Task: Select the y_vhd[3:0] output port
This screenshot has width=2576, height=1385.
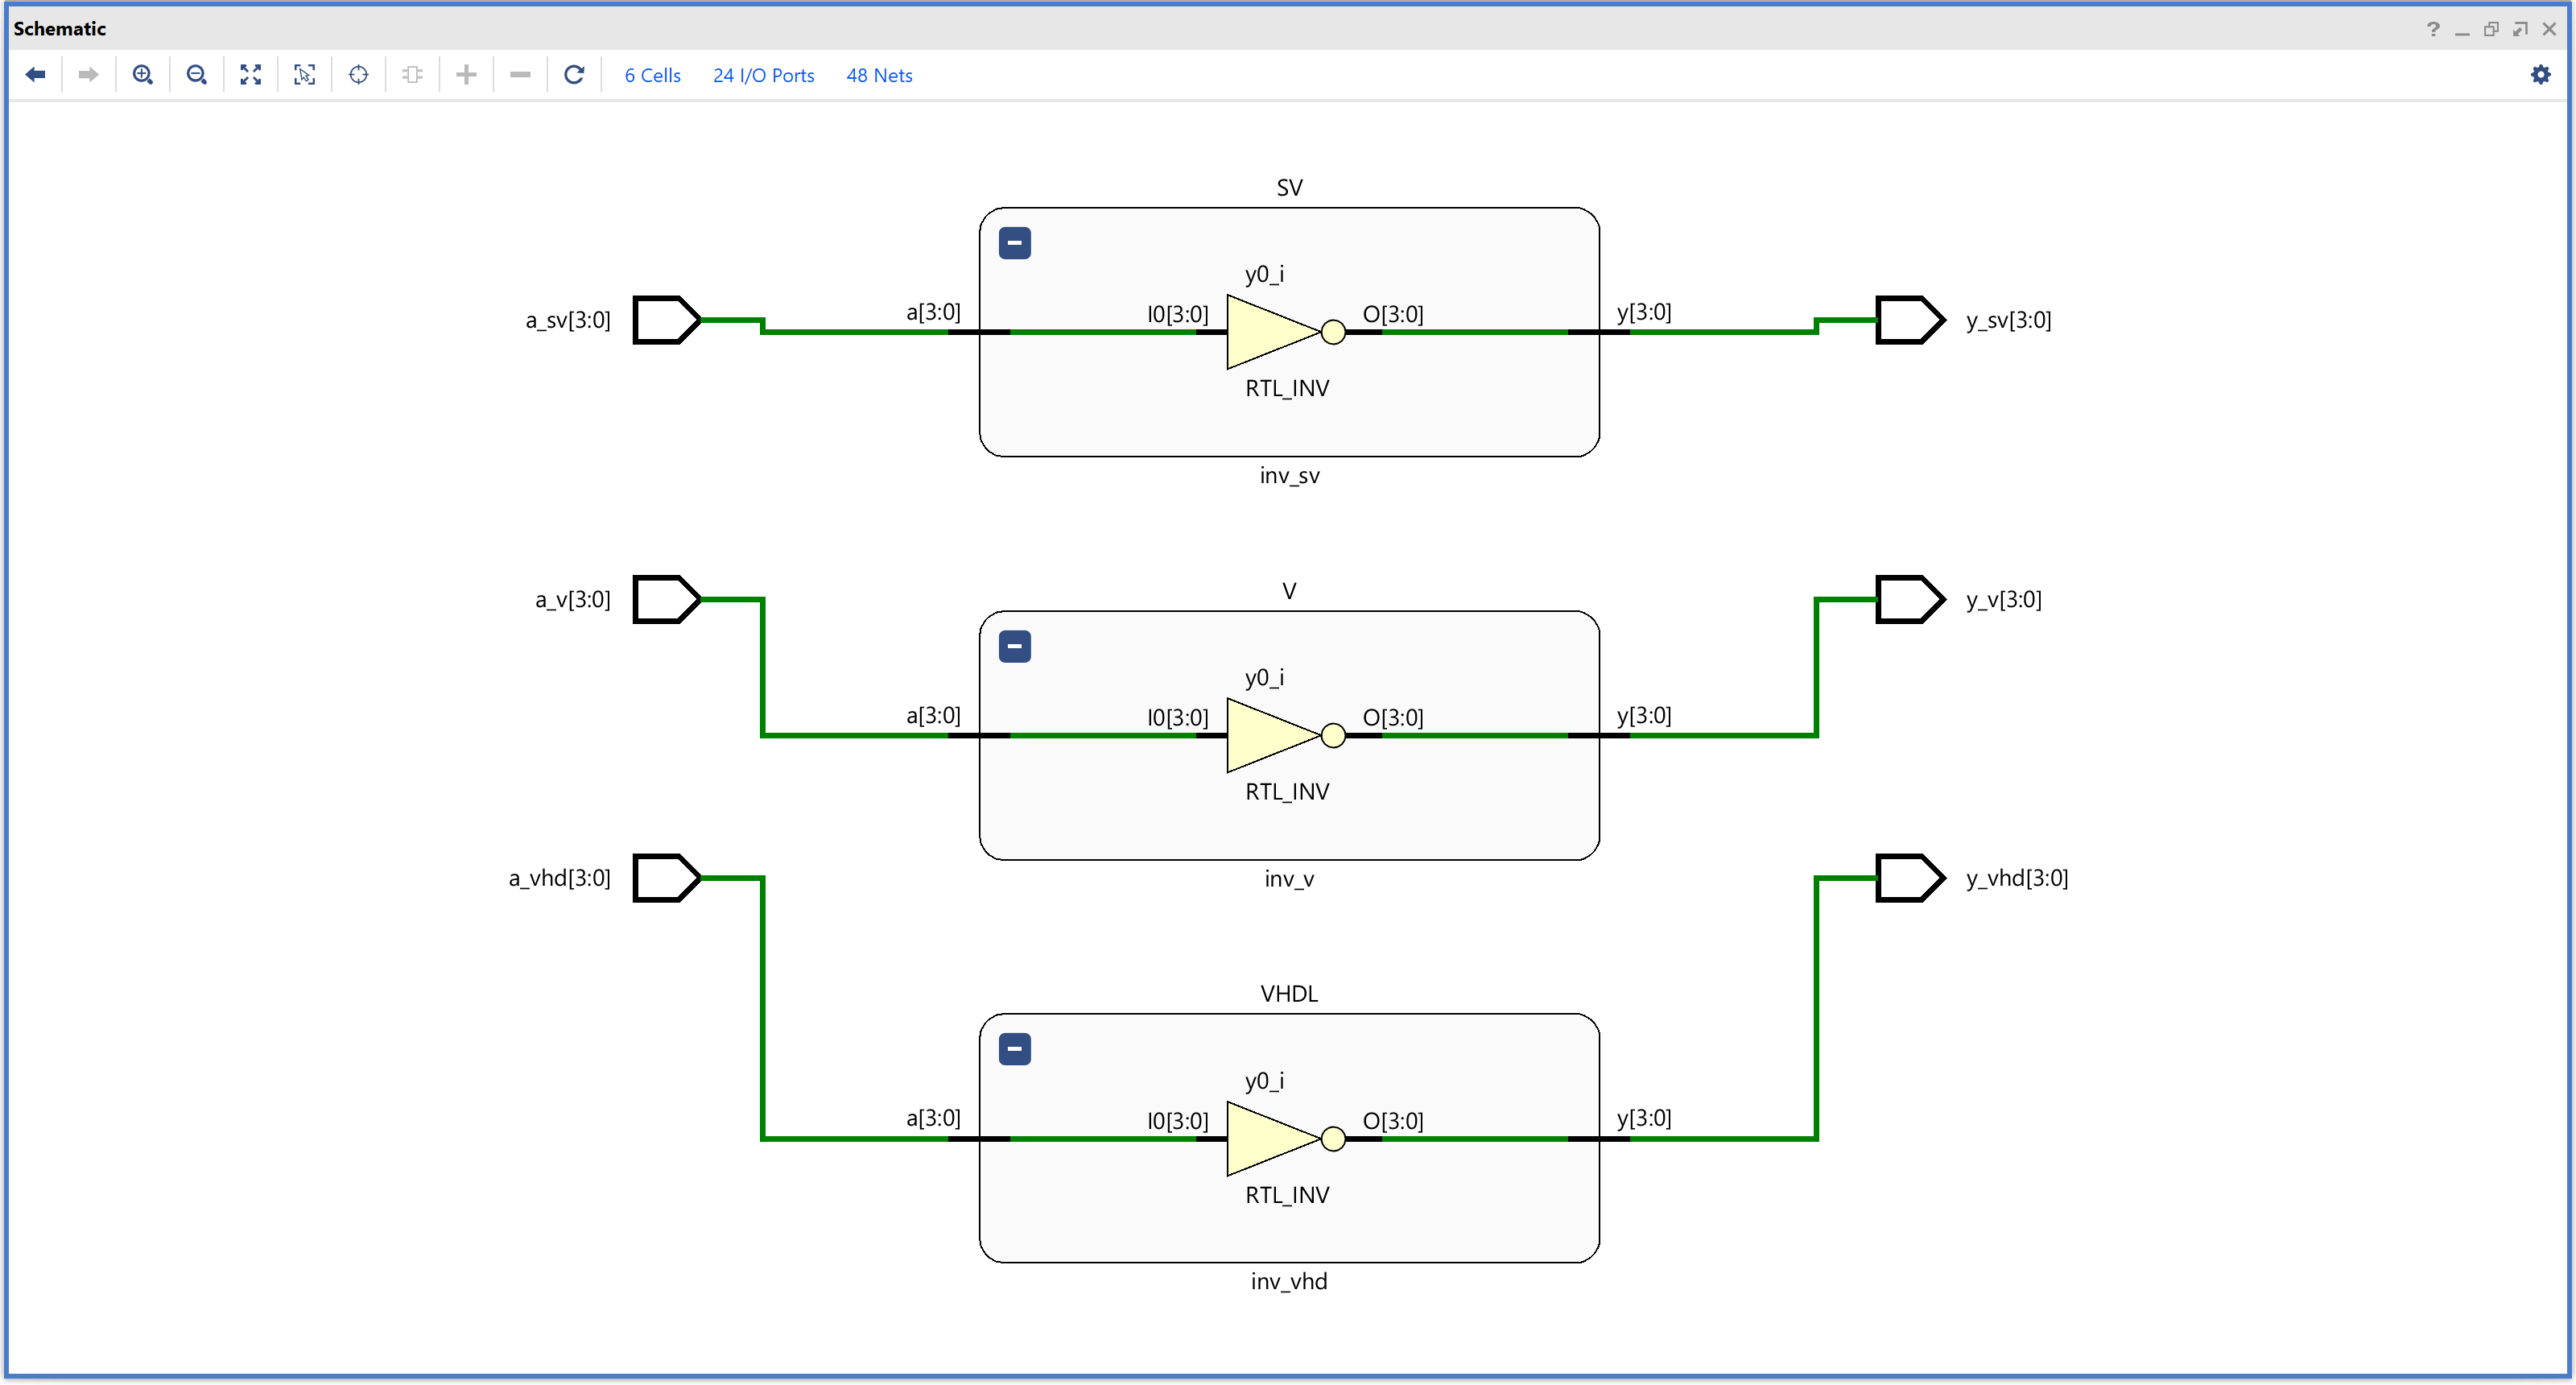Action: tap(1908, 878)
